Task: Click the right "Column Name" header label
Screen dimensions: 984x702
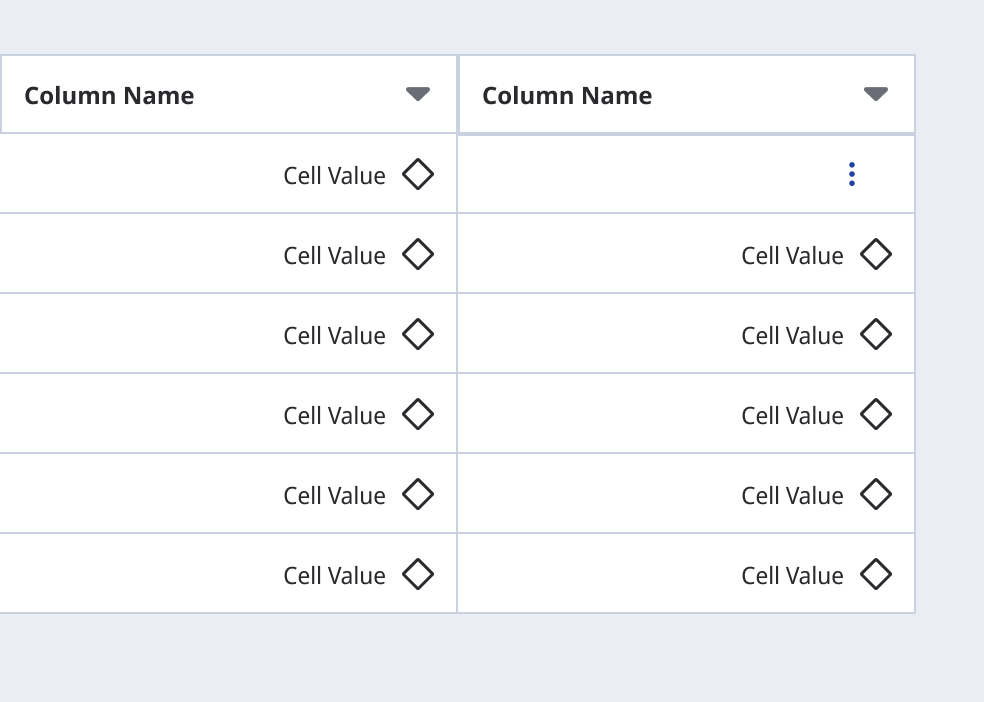Action: tap(567, 96)
